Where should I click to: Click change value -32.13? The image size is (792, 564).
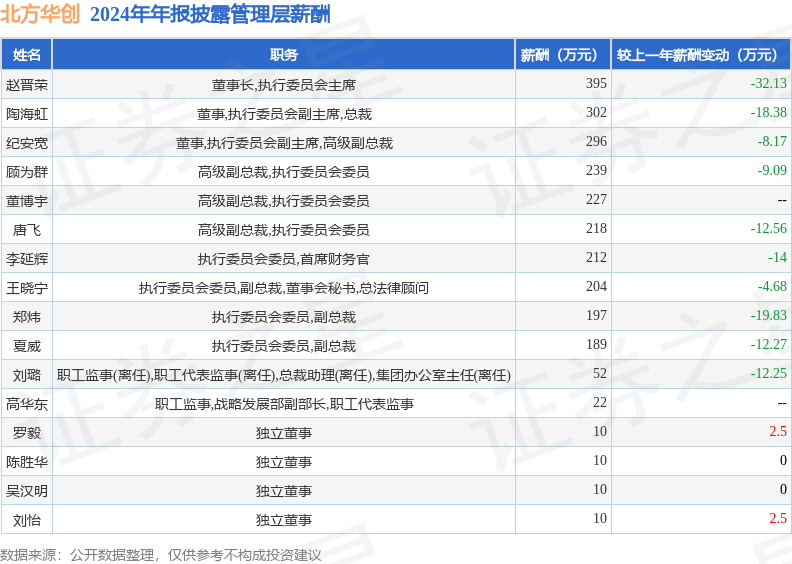pyautogui.click(x=768, y=83)
